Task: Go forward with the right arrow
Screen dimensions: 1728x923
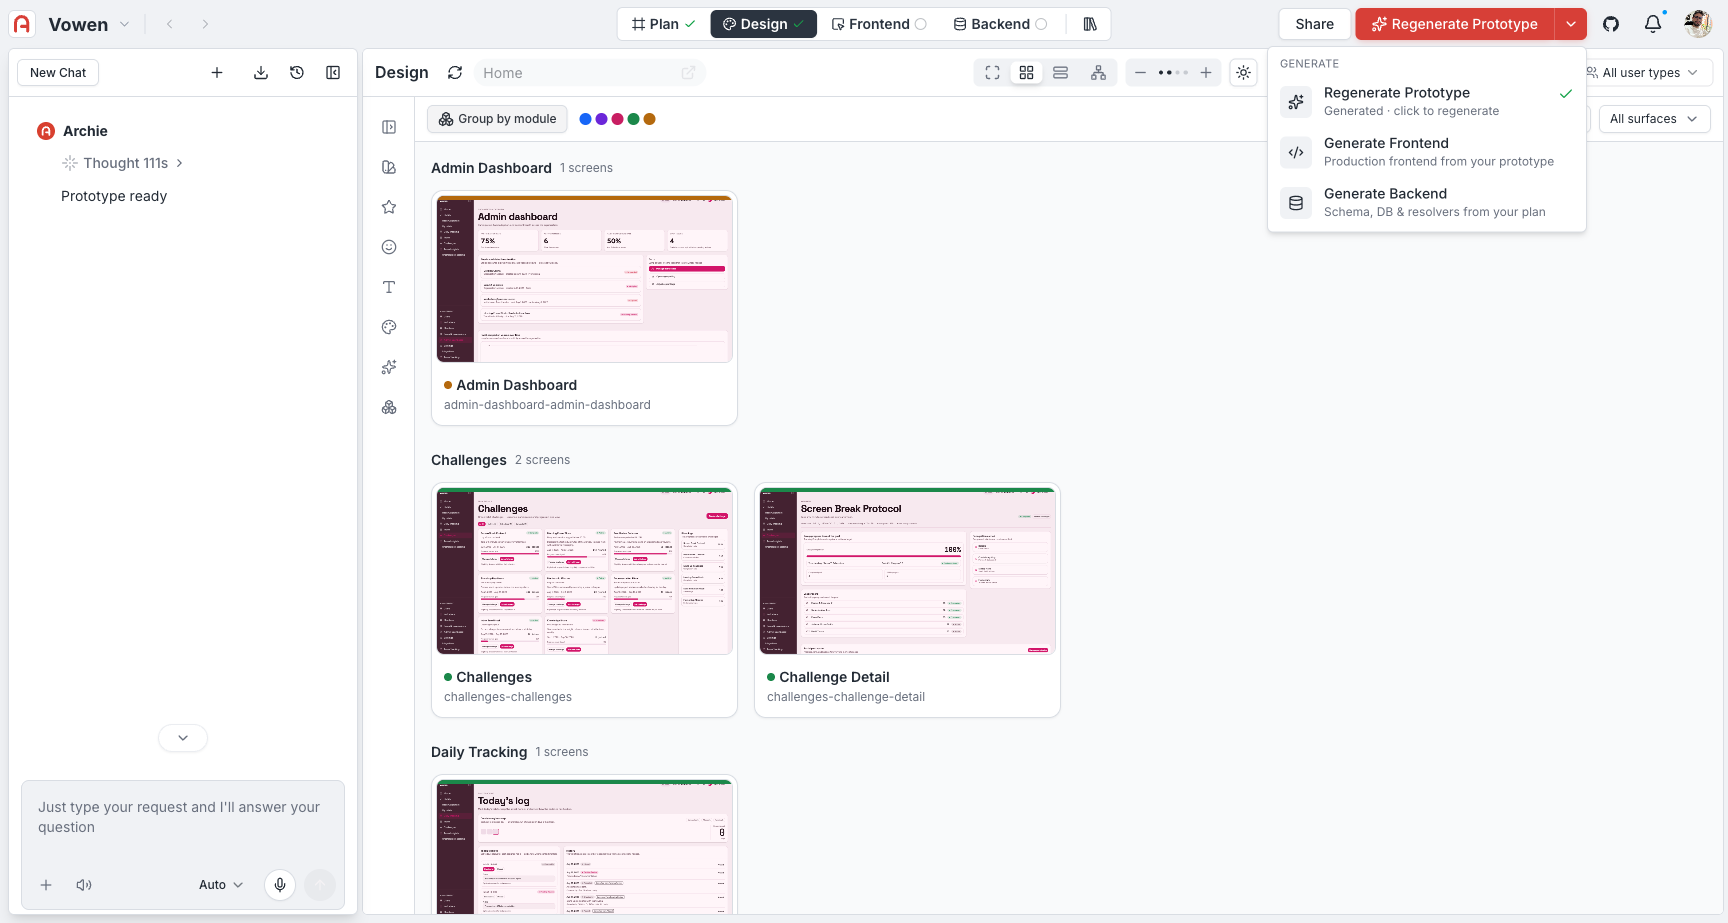Action: tap(205, 24)
